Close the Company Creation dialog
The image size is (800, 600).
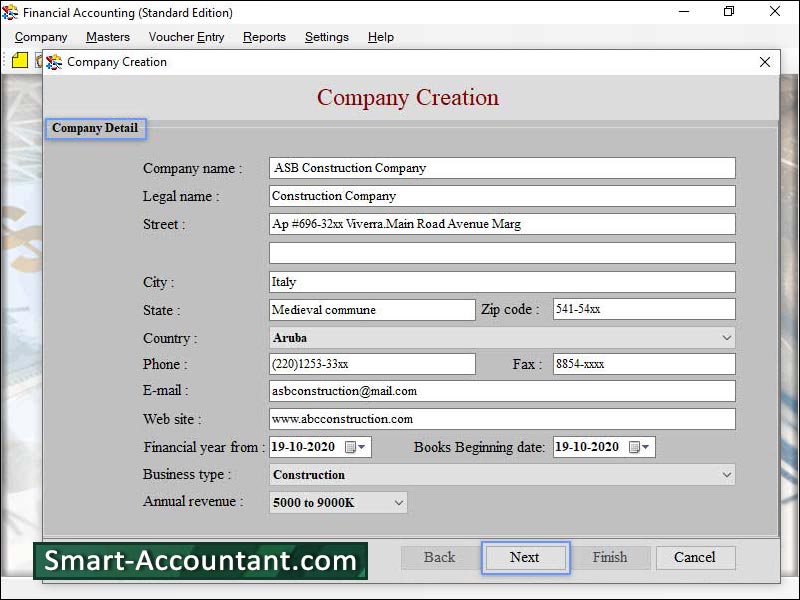coord(765,62)
